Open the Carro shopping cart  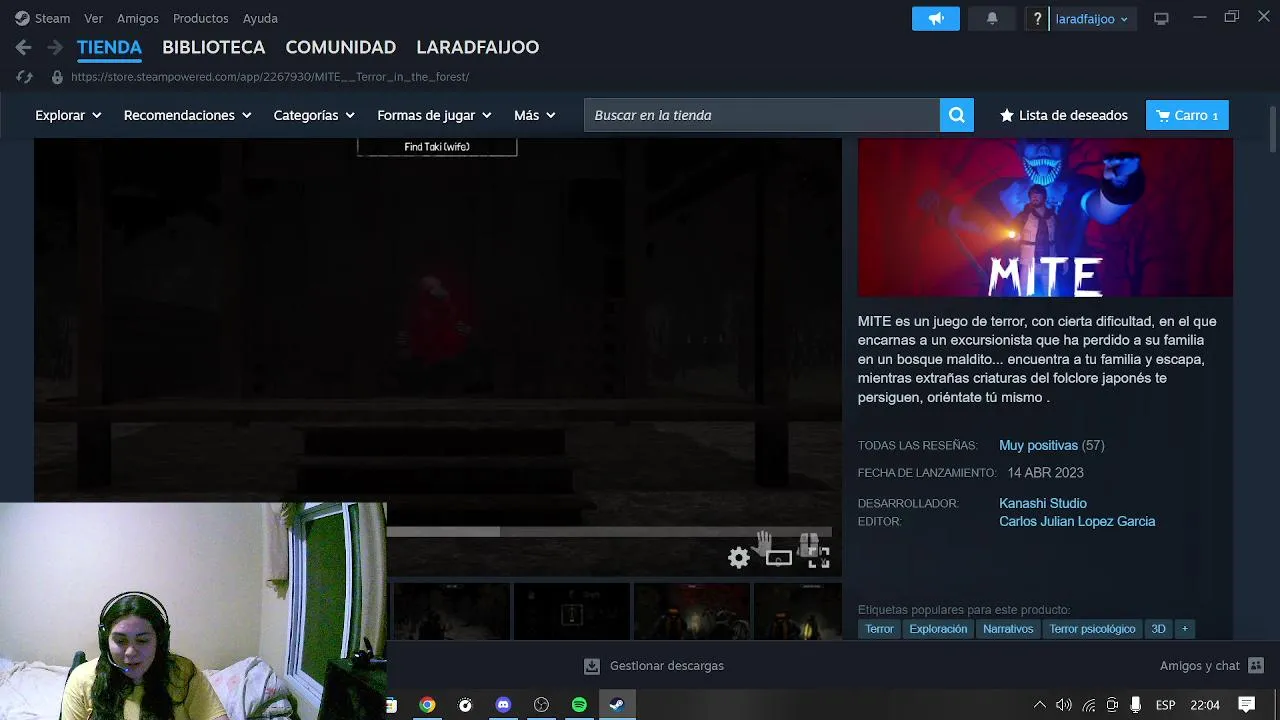1187,115
